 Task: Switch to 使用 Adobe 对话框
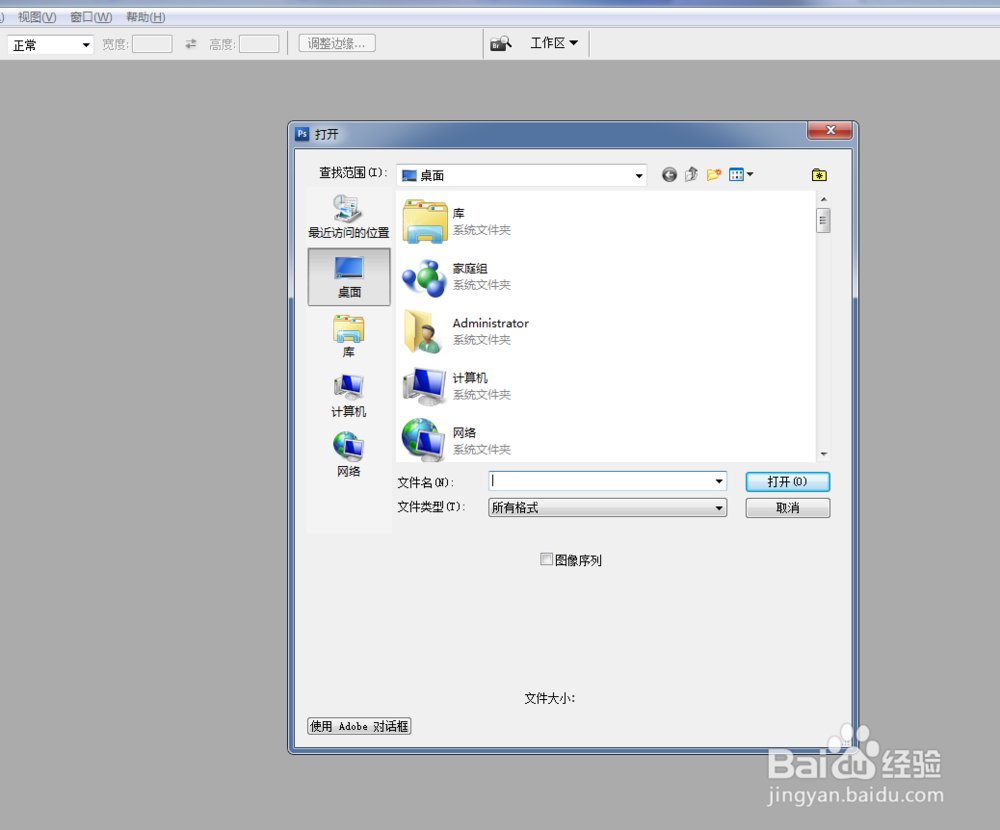coord(358,726)
